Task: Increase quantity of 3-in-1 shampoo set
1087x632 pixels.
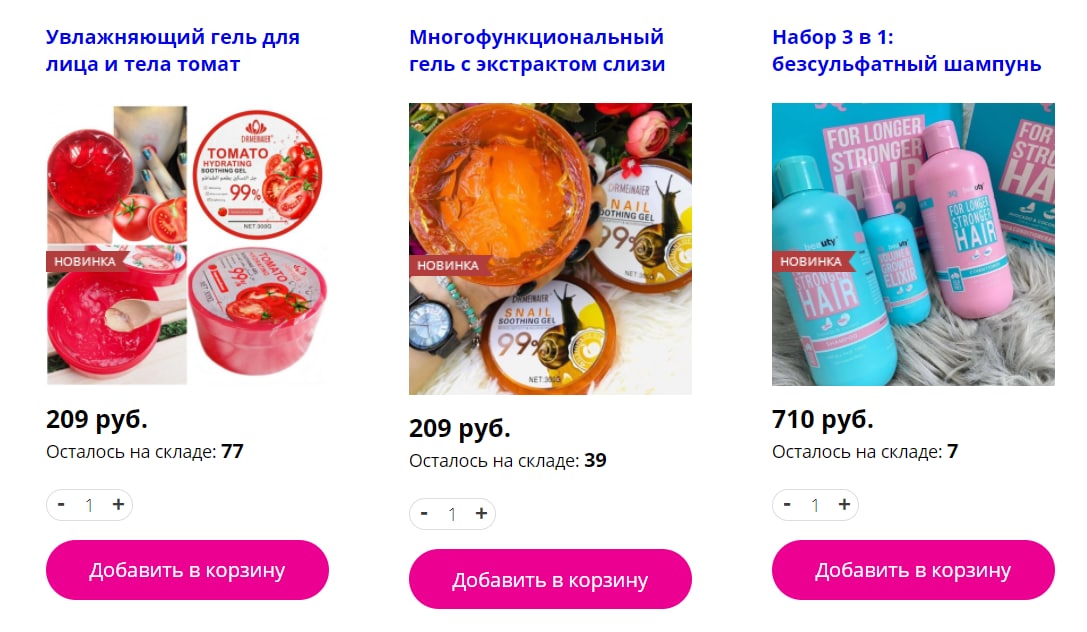Action: pyautogui.click(x=844, y=504)
